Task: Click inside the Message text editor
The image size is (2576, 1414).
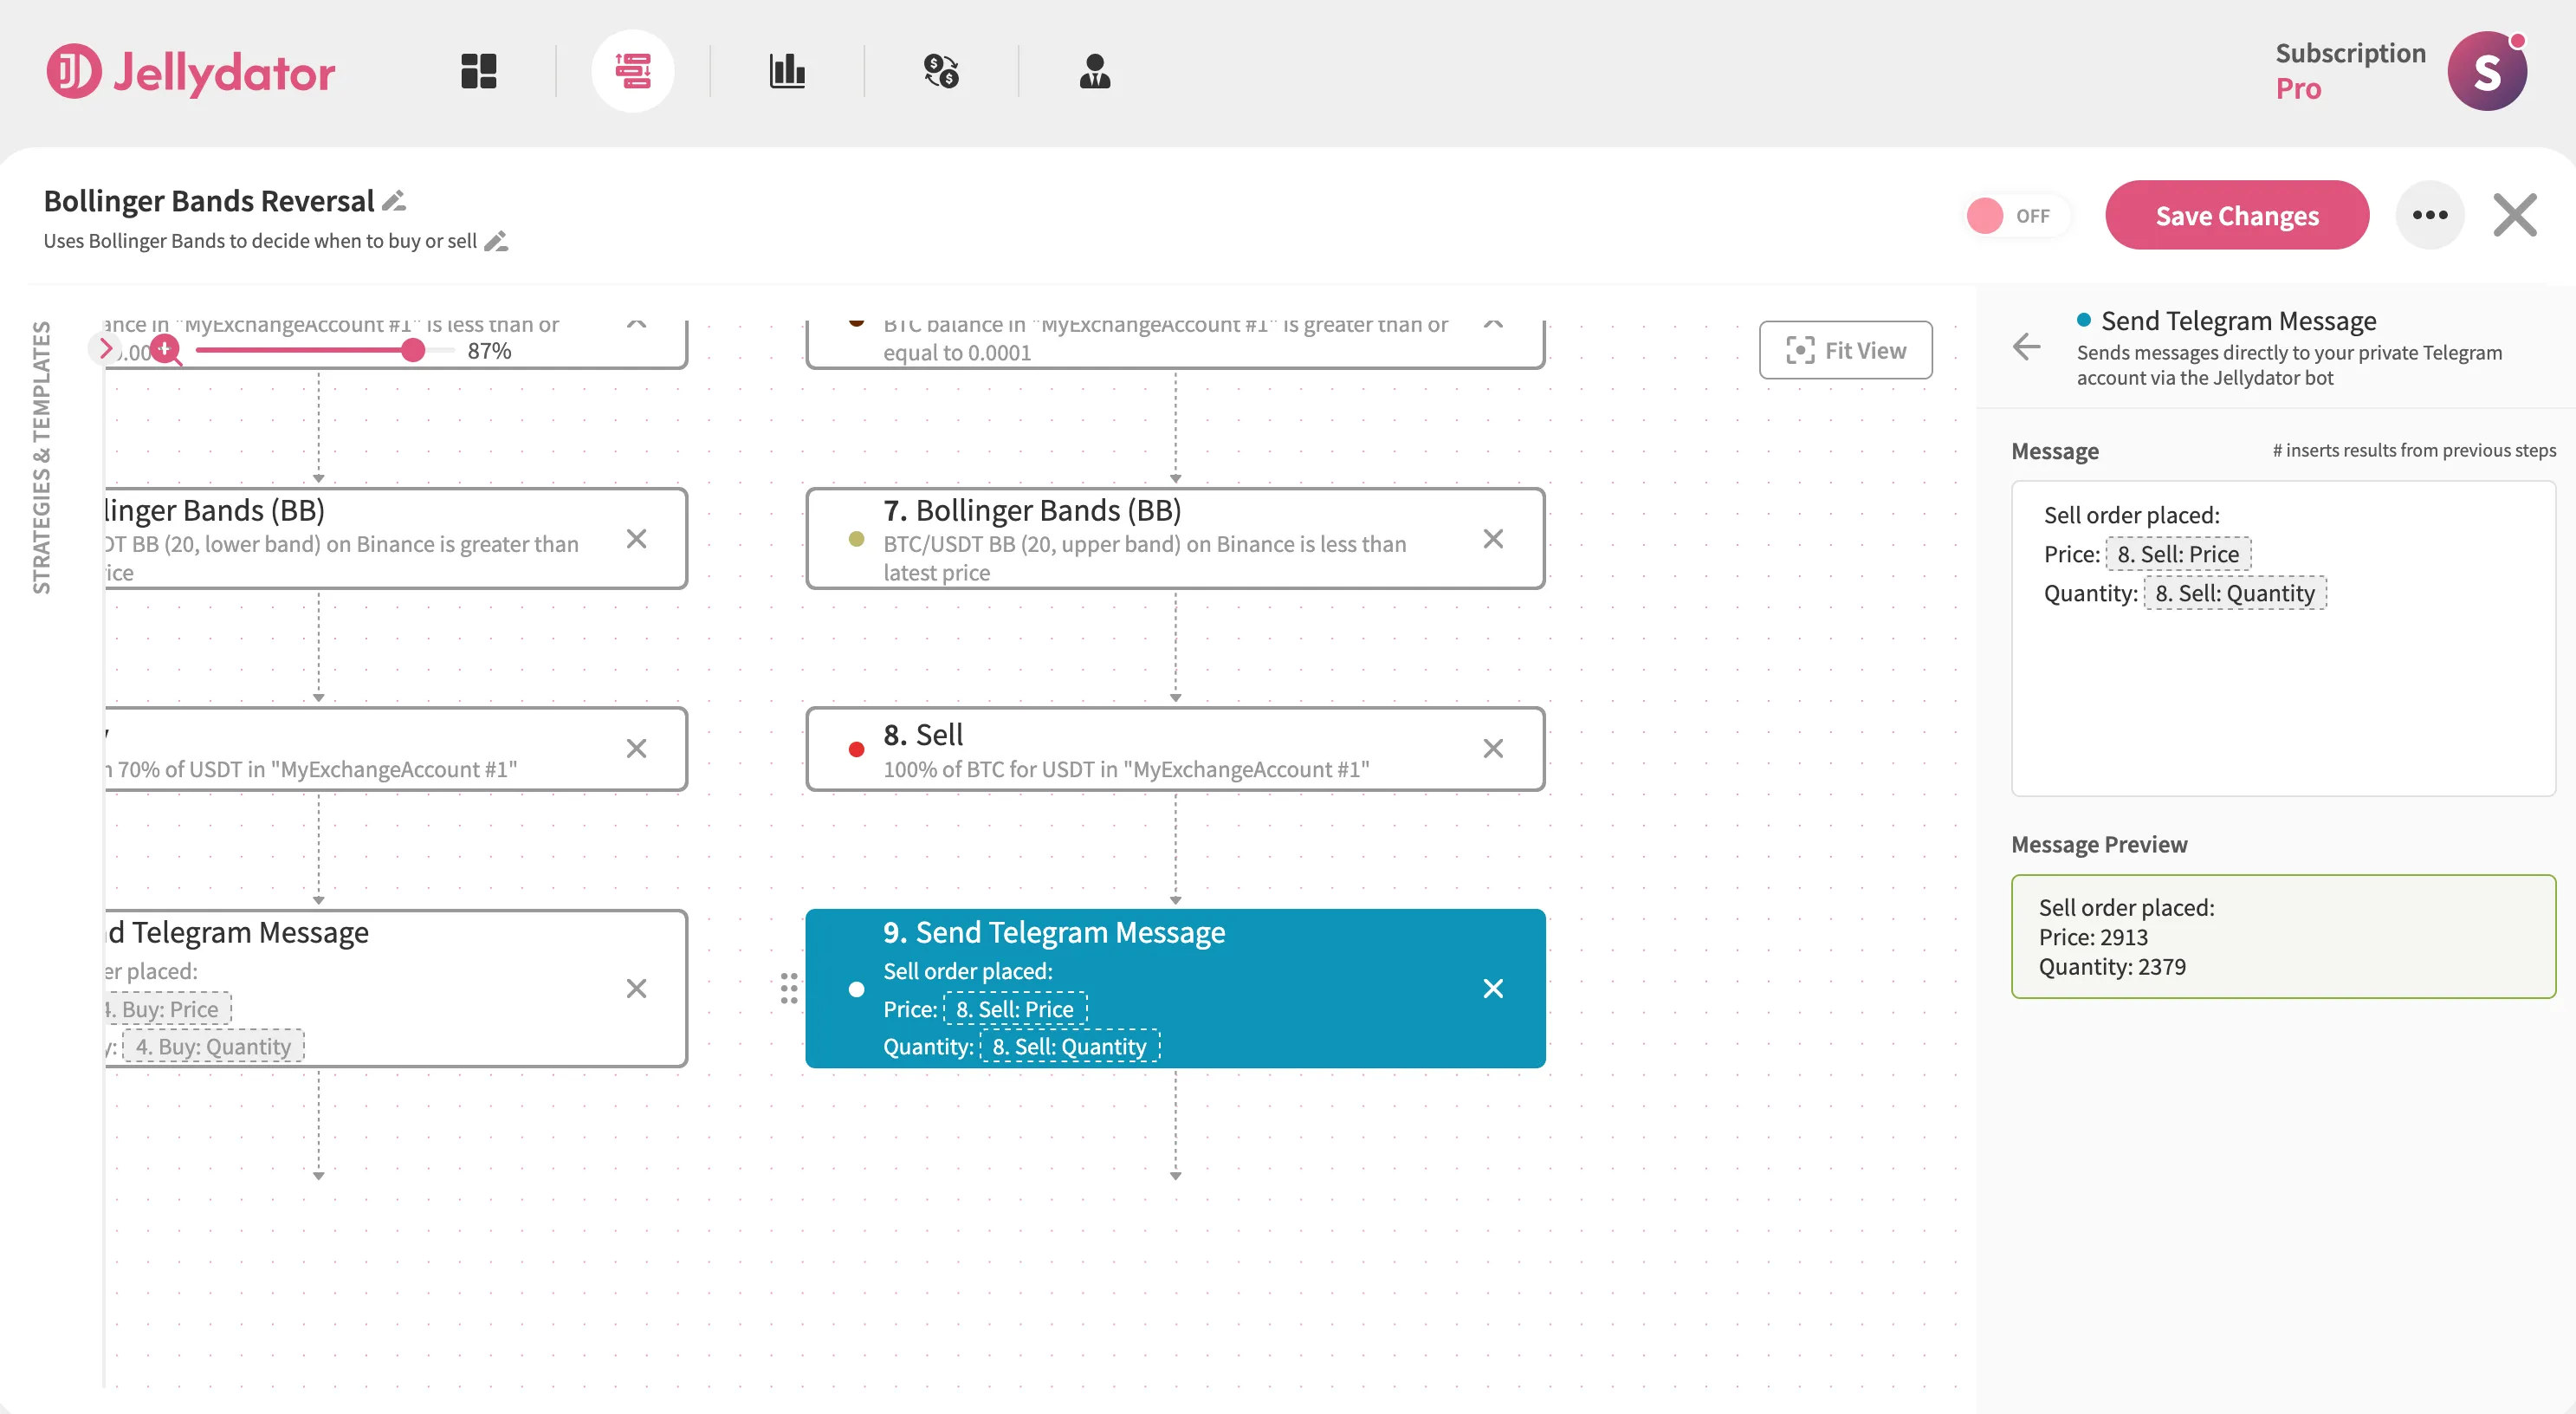Action: tap(2283, 639)
